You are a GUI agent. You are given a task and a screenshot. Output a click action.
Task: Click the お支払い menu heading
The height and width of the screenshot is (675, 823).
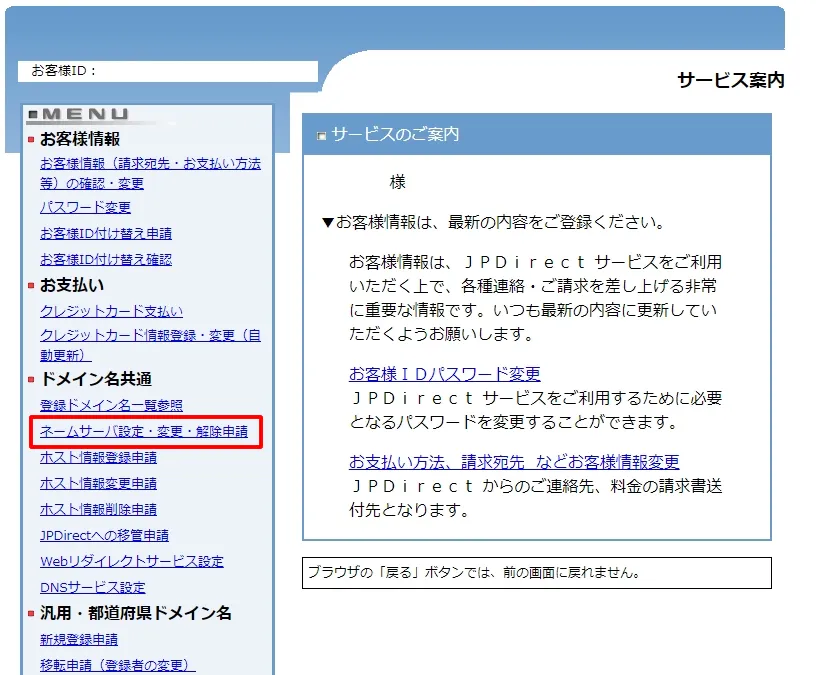pos(72,285)
